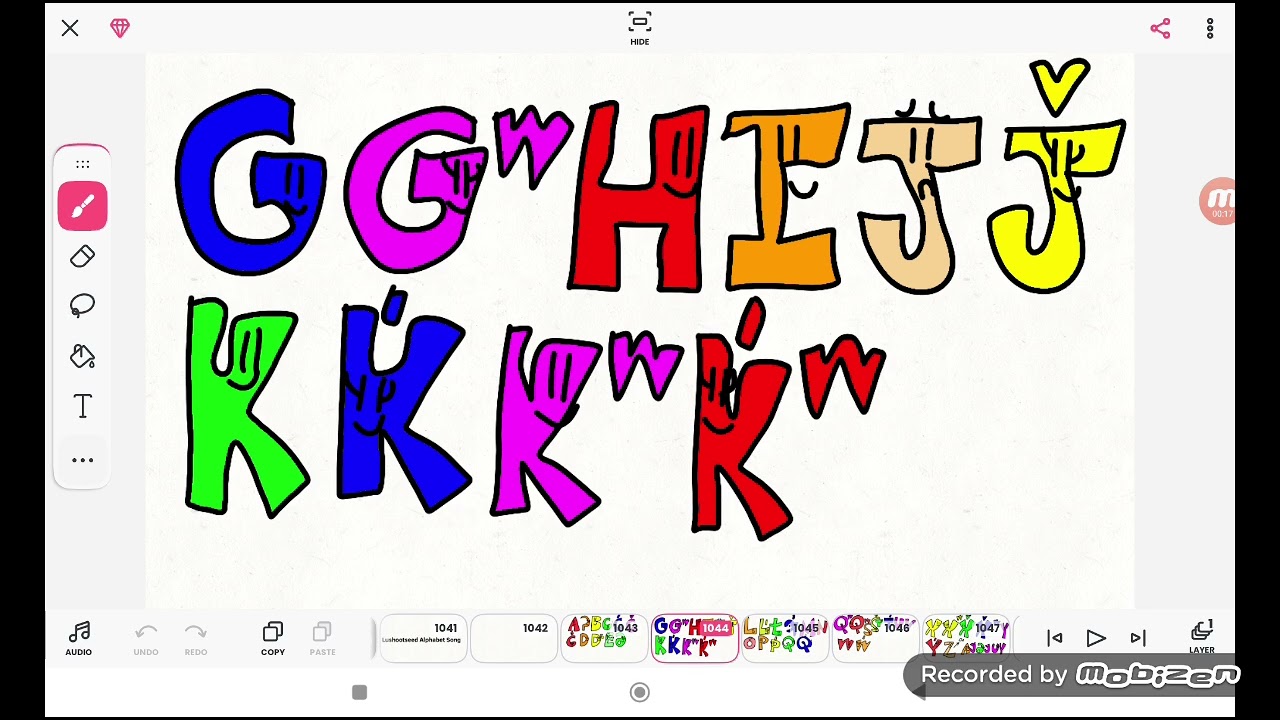Open the LAYER panel
1280x720 pixels.
(1202, 637)
